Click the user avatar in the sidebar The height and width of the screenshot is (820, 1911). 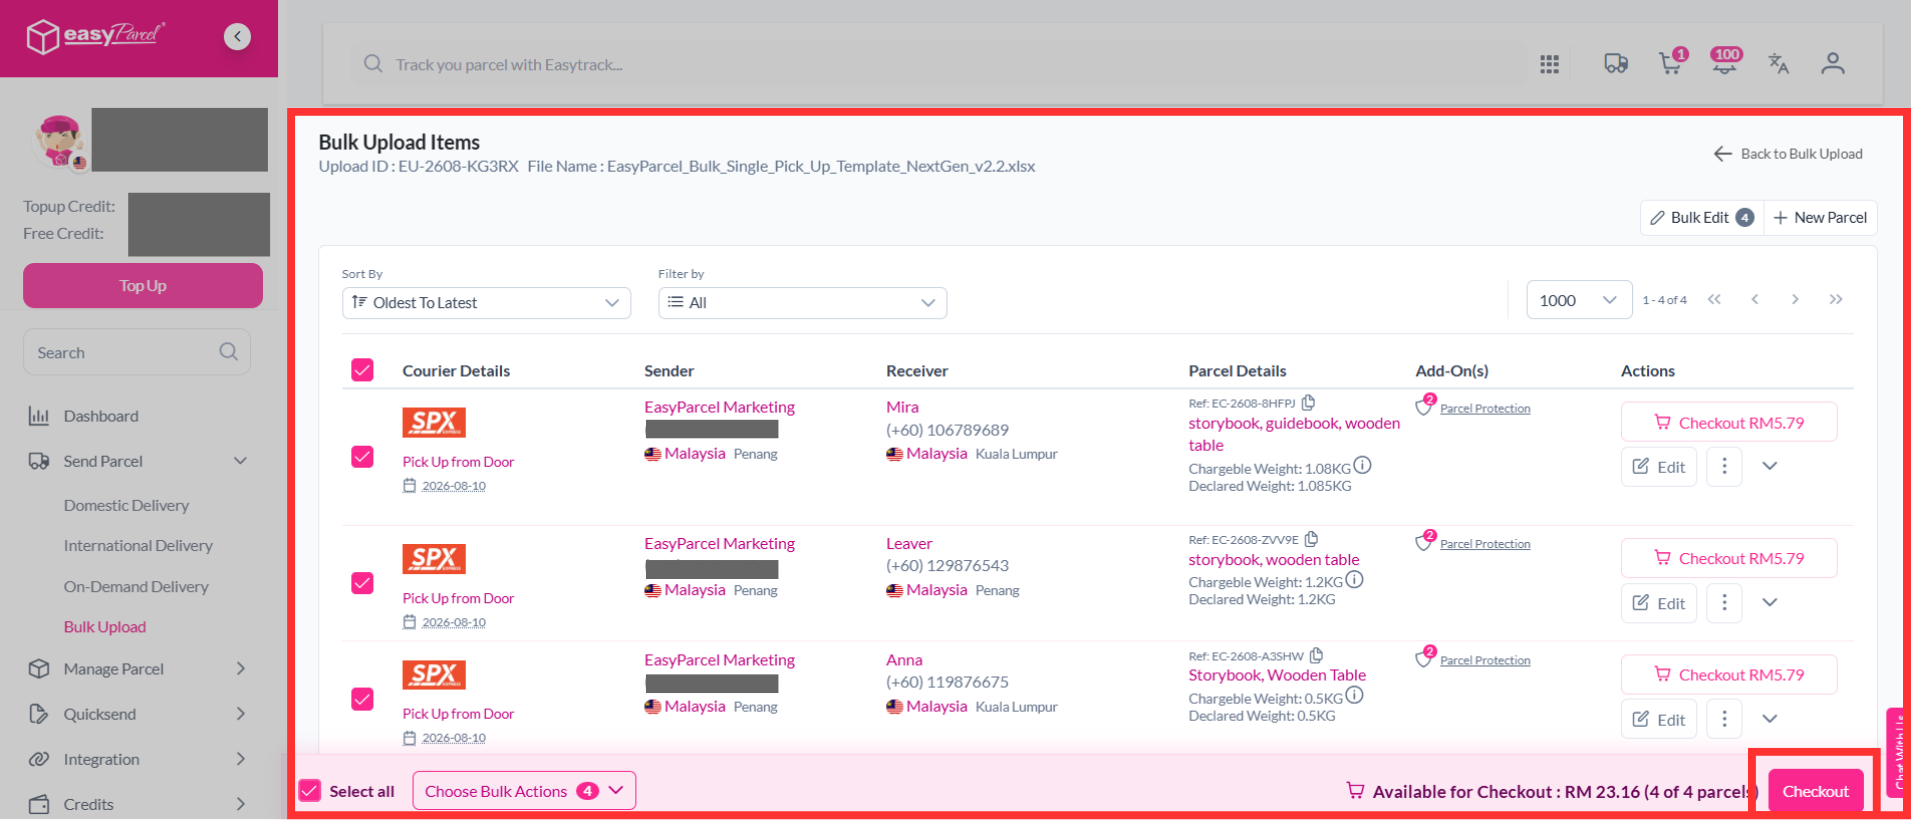pyautogui.click(x=58, y=141)
